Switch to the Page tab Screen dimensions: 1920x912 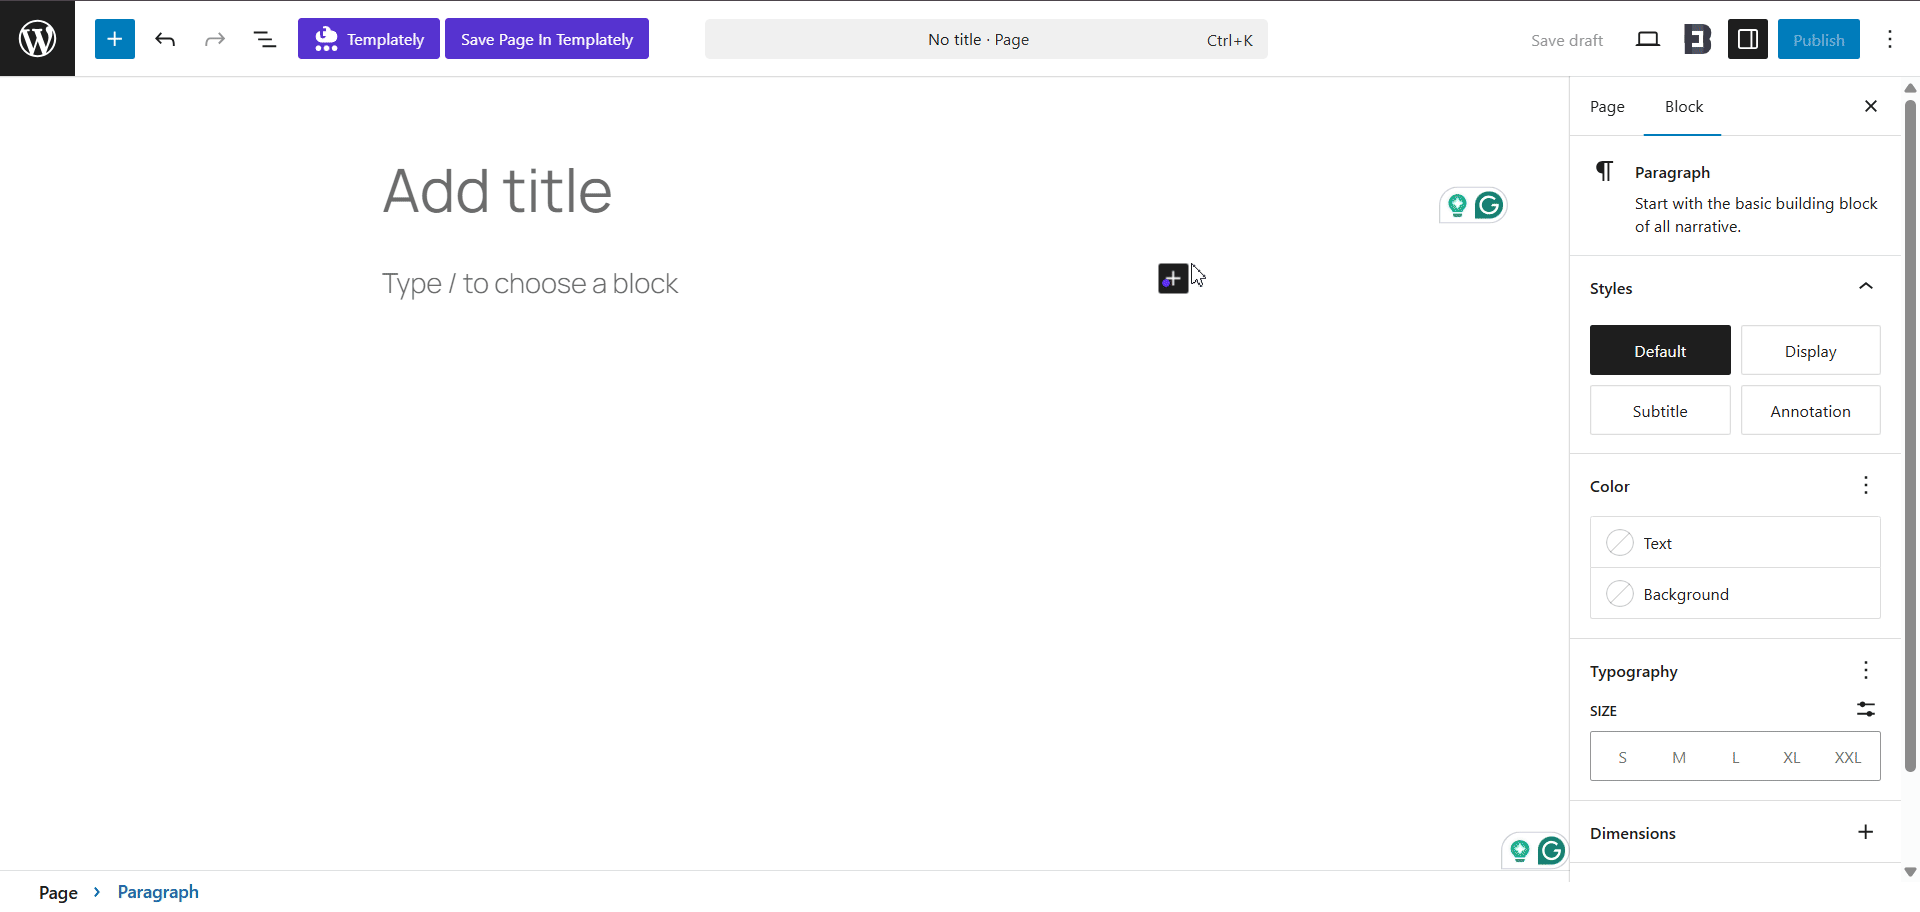[x=1607, y=107]
